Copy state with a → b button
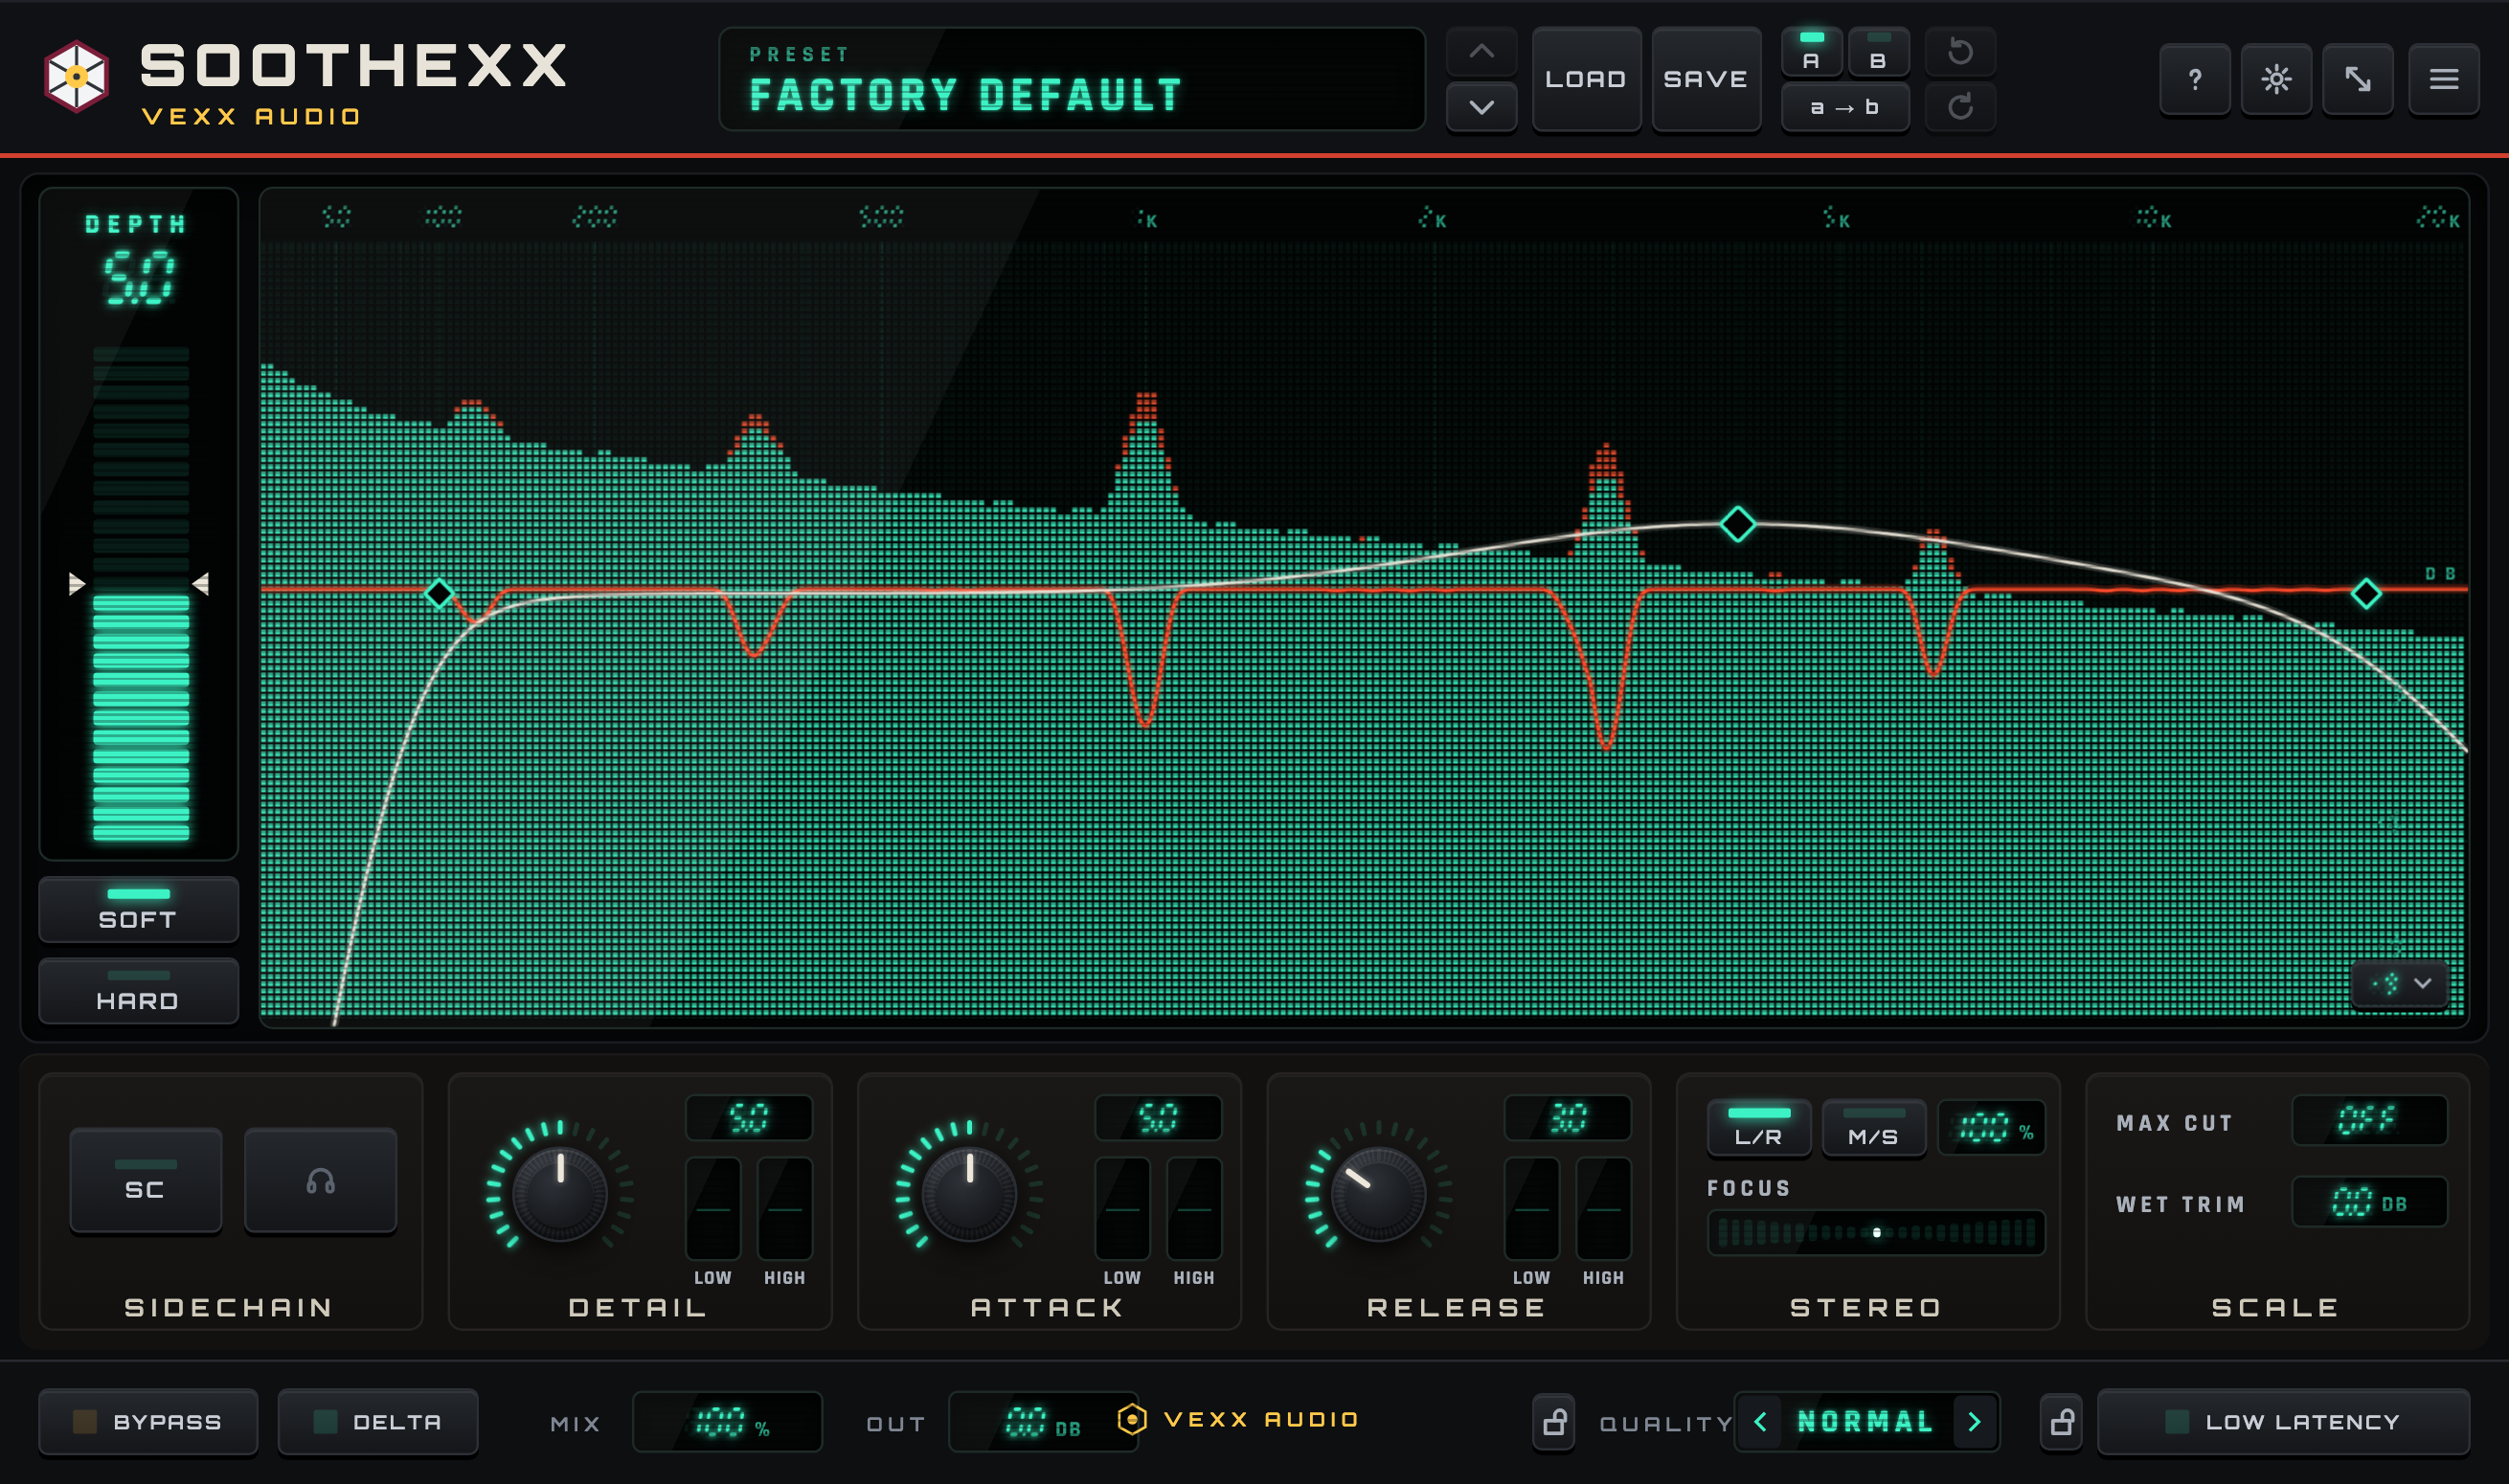2509x1484 pixels. click(1845, 107)
